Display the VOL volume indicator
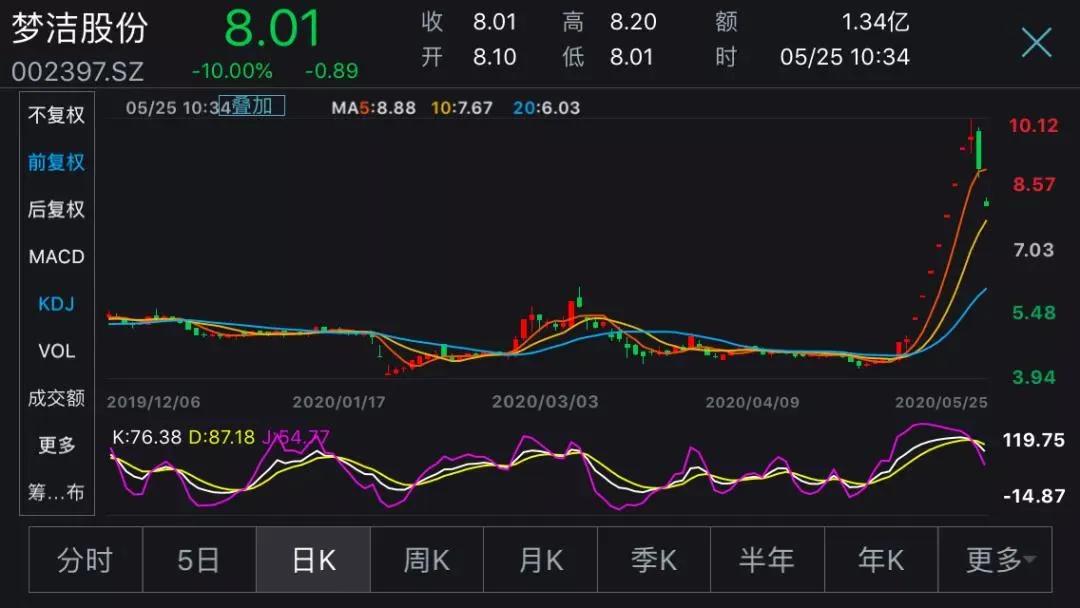Image resolution: width=1080 pixels, height=608 pixels. (x=56, y=351)
